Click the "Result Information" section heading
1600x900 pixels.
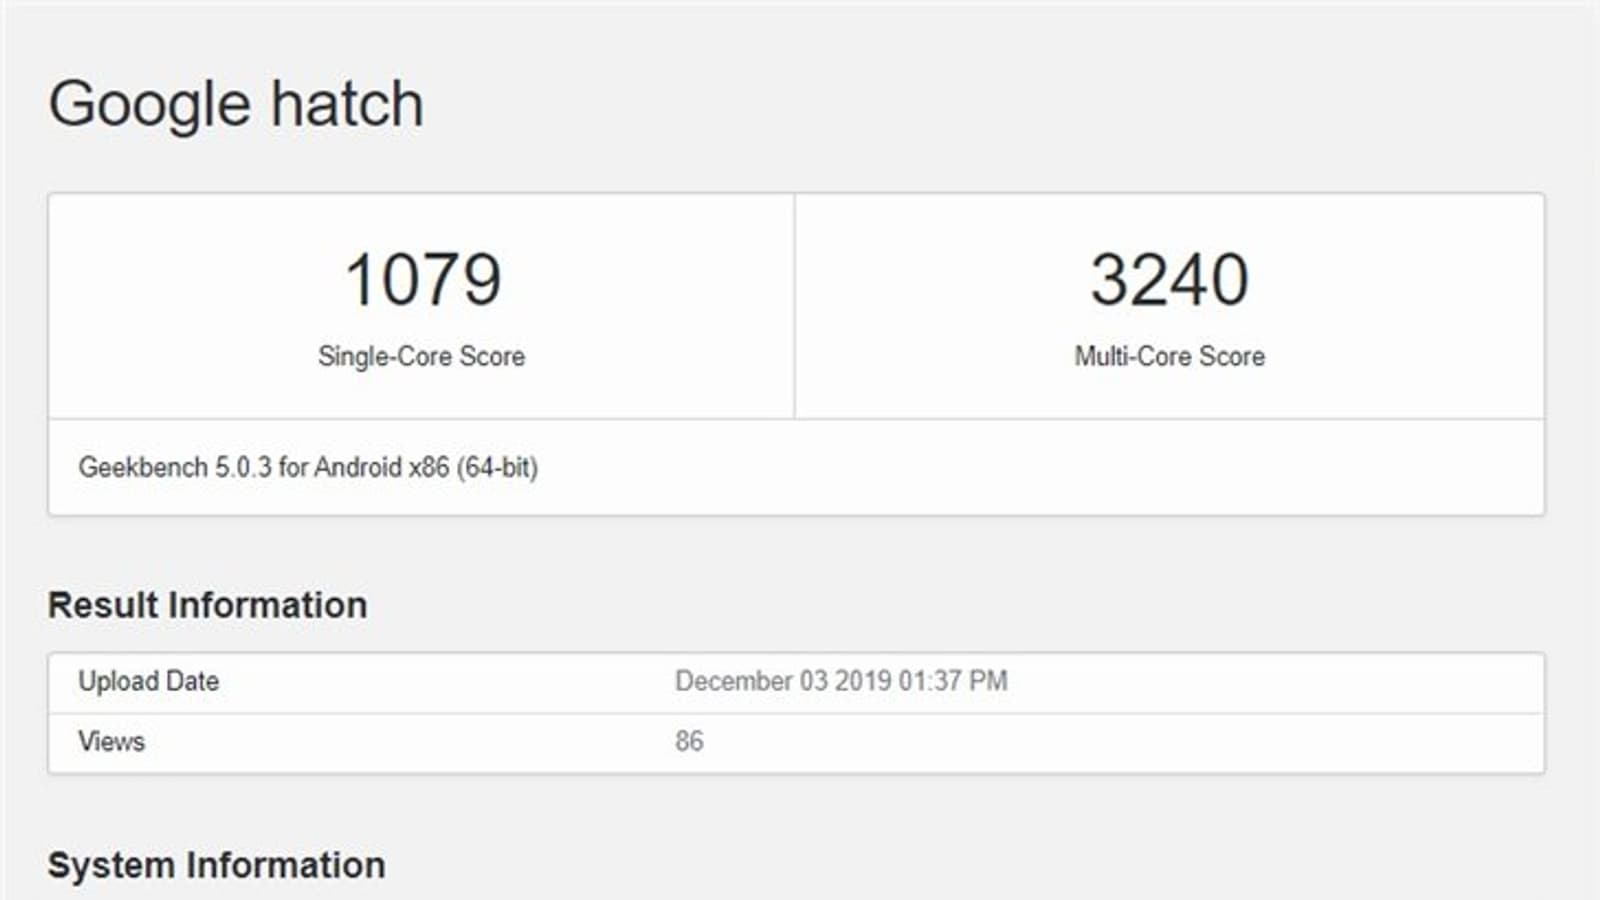point(207,605)
